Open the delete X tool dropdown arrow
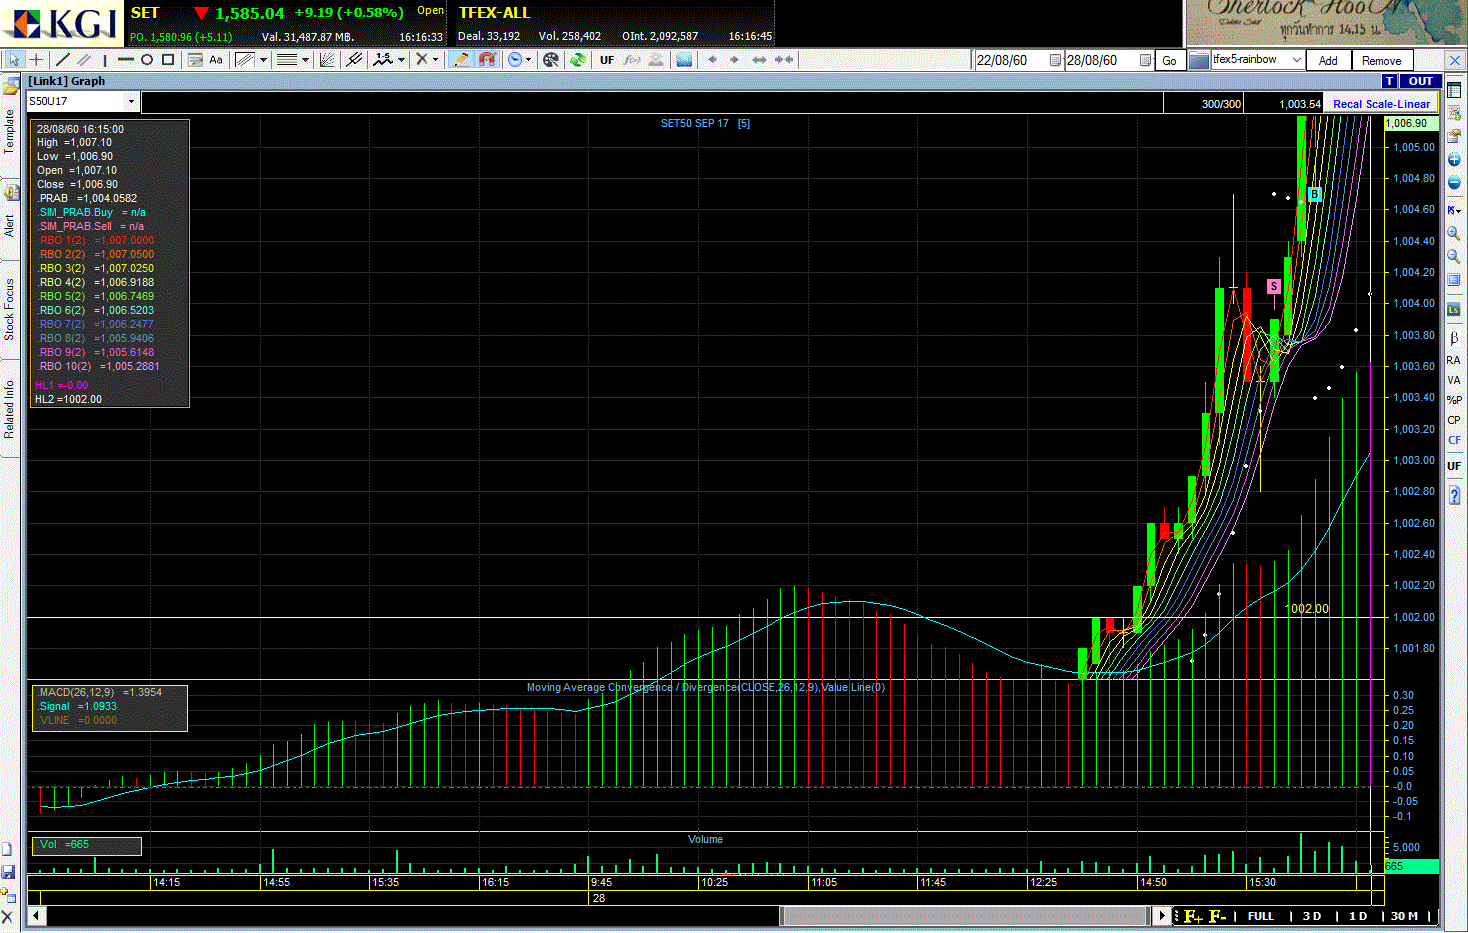Image resolution: width=1468 pixels, height=933 pixels. coord(435,60)
